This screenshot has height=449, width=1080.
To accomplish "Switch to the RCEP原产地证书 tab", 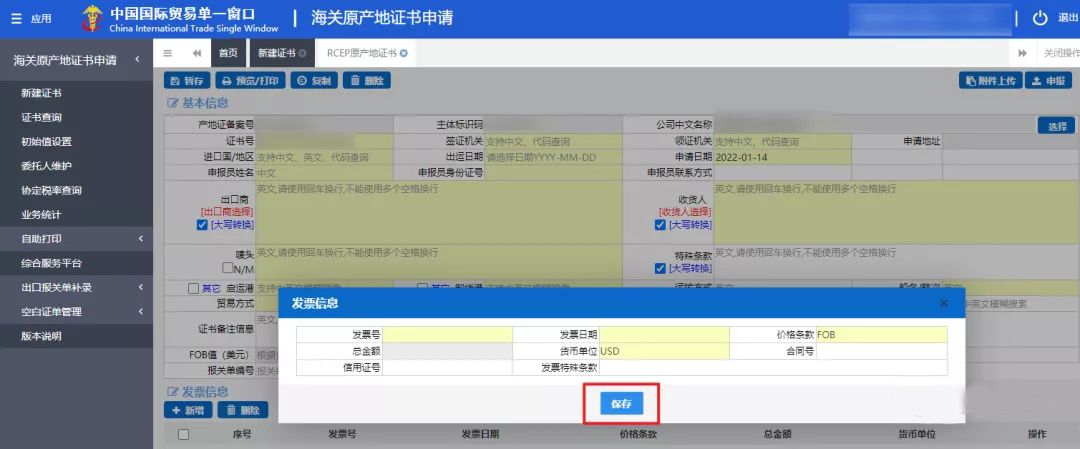I will (362, 53).
